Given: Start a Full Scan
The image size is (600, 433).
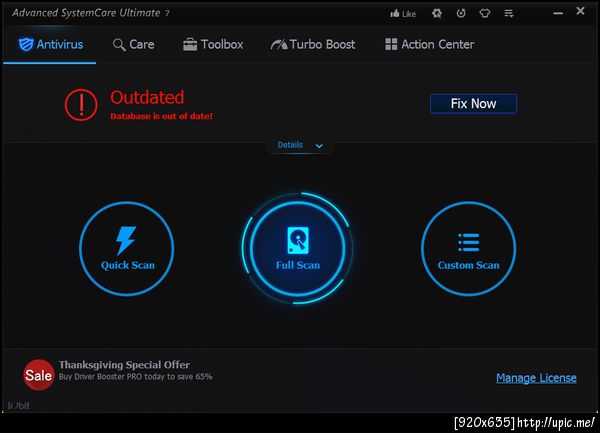Looking at the screenshot, I should tap(298, 249).
